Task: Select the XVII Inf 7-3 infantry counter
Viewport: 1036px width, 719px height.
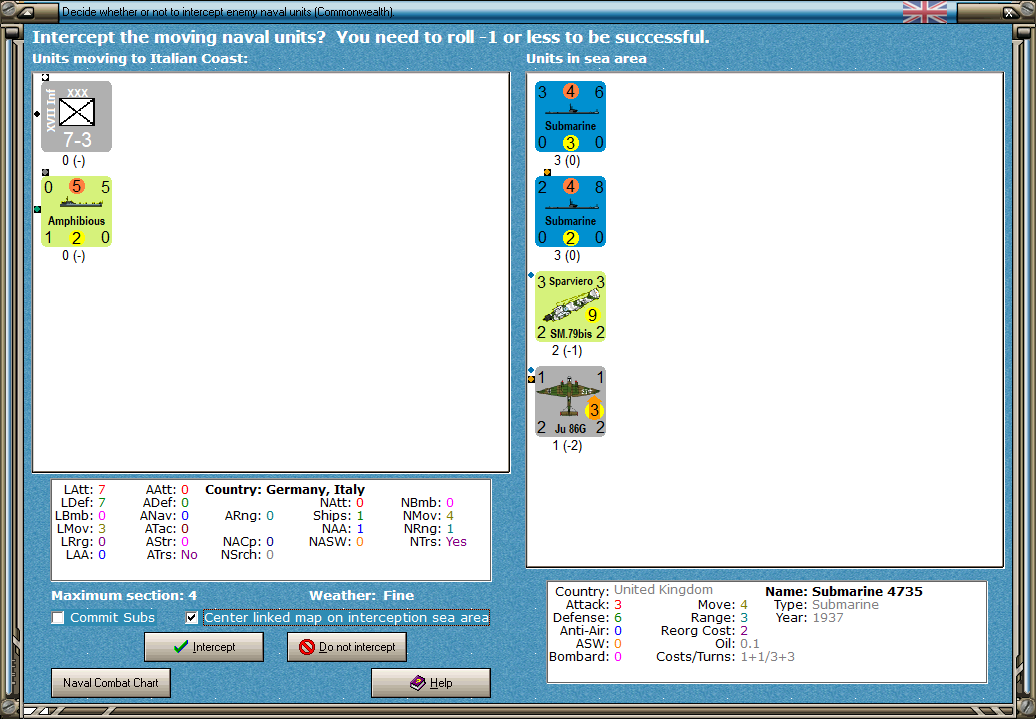Action: coord(77,116)
